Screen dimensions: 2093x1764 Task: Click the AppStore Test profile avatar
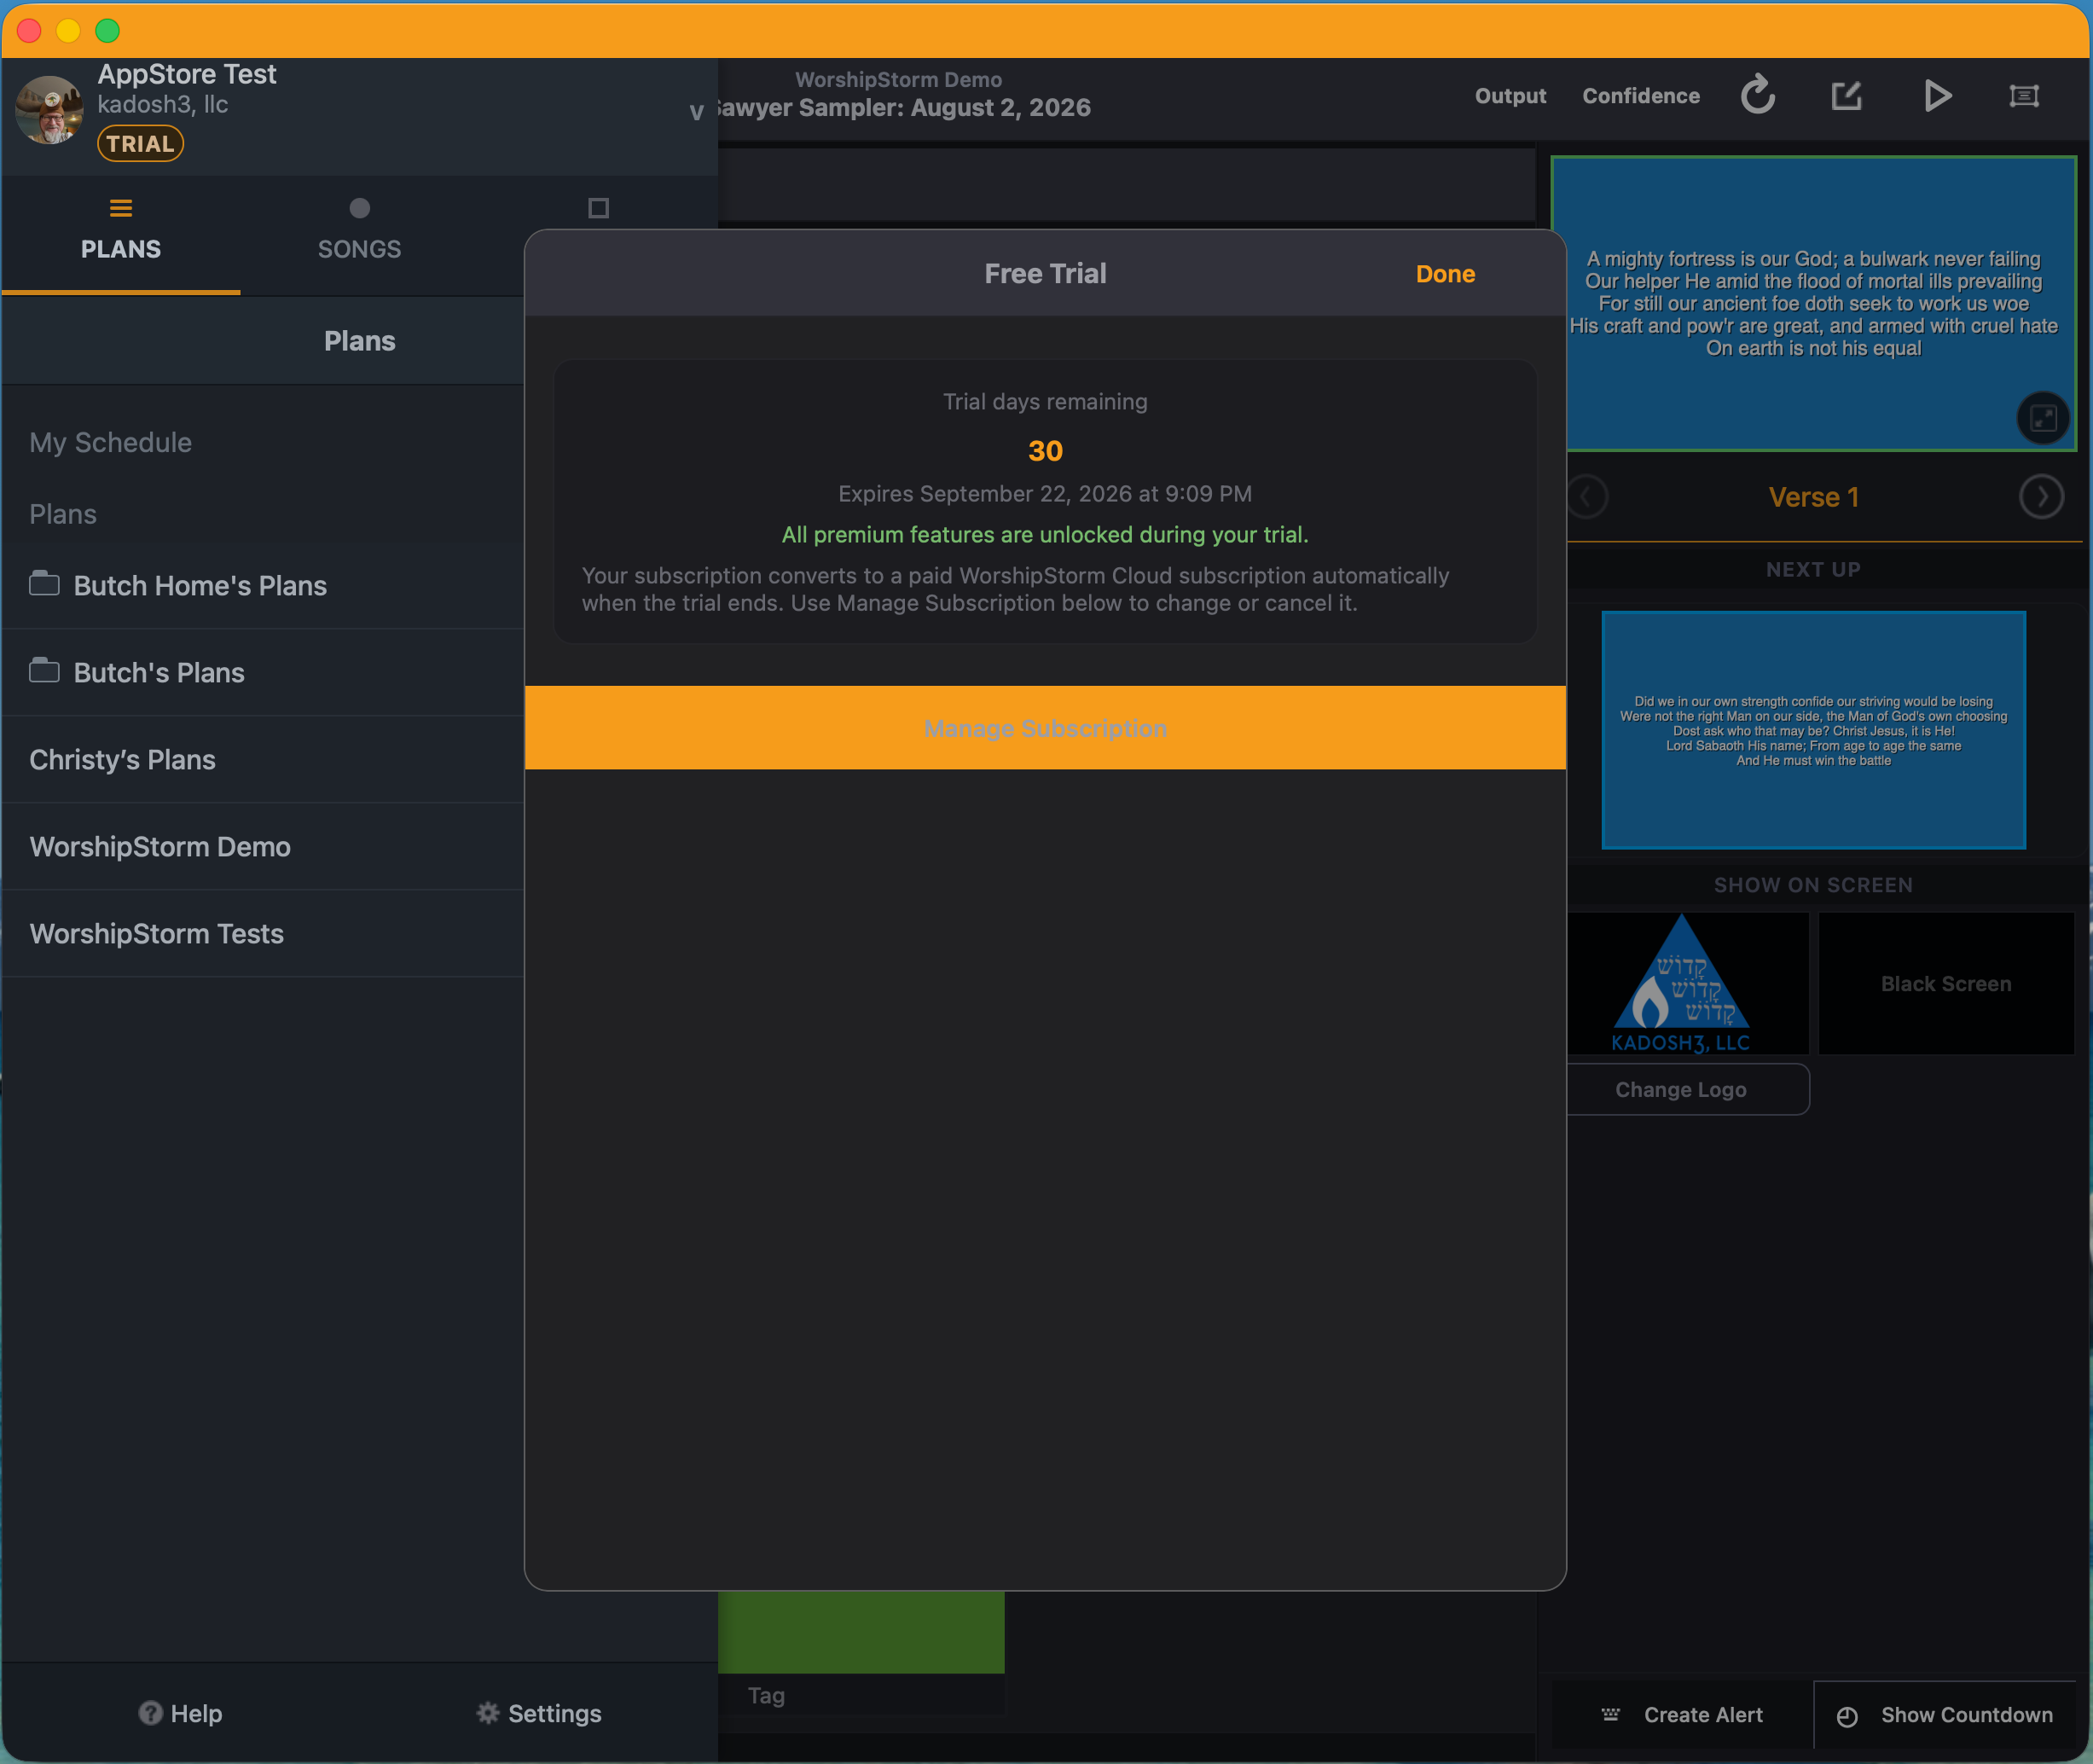49,110
